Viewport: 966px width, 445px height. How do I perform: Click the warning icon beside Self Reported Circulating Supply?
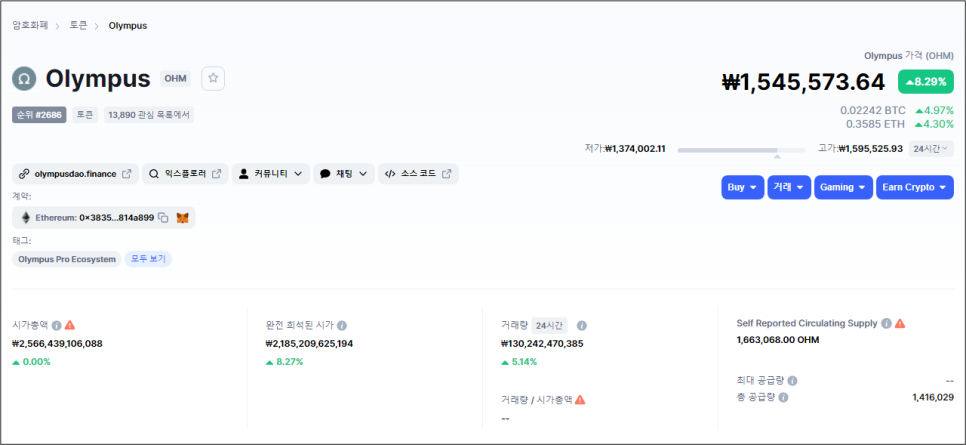[900, 323]
